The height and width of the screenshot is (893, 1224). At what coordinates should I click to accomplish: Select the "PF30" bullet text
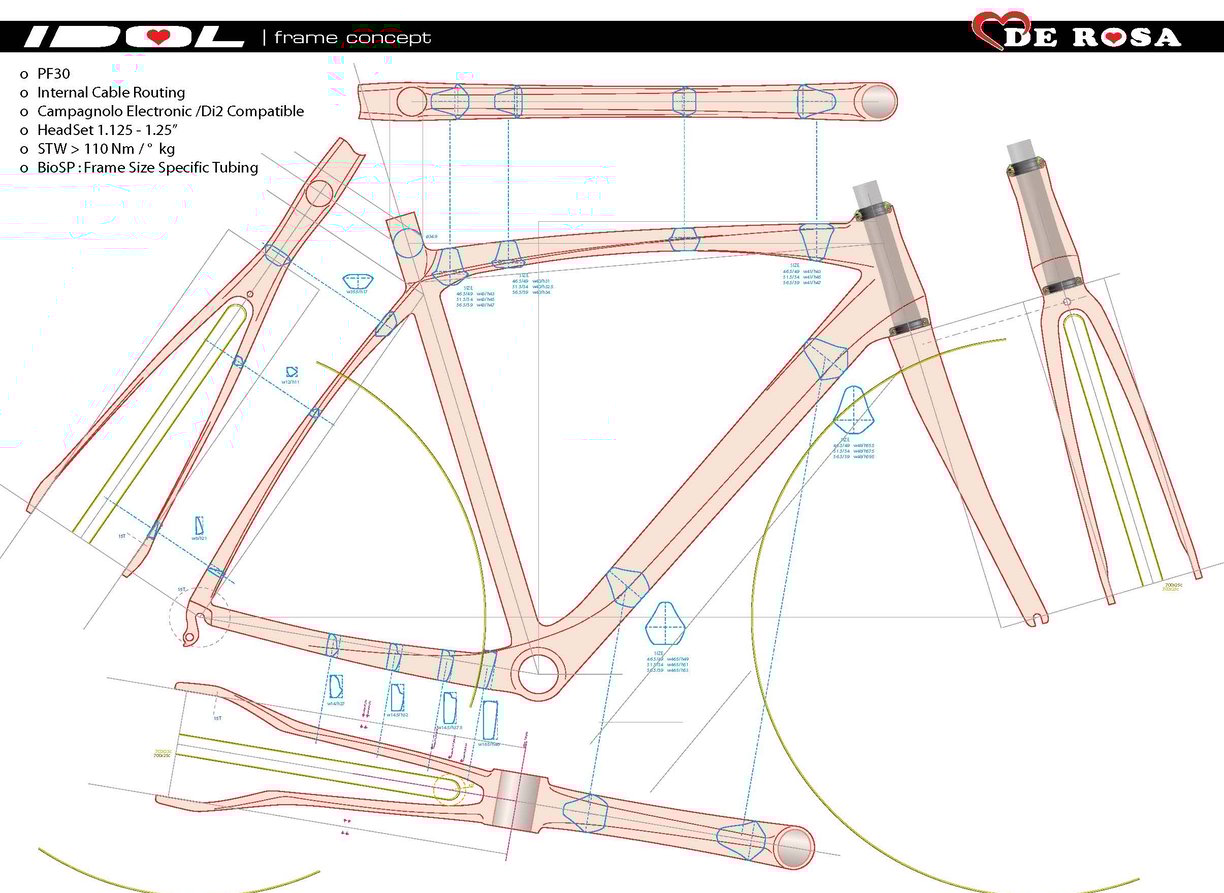click(x=55, y=74)
